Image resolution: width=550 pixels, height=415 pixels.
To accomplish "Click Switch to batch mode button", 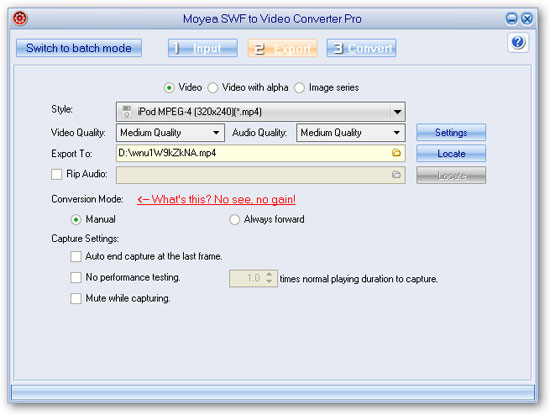I will [79, 48].
